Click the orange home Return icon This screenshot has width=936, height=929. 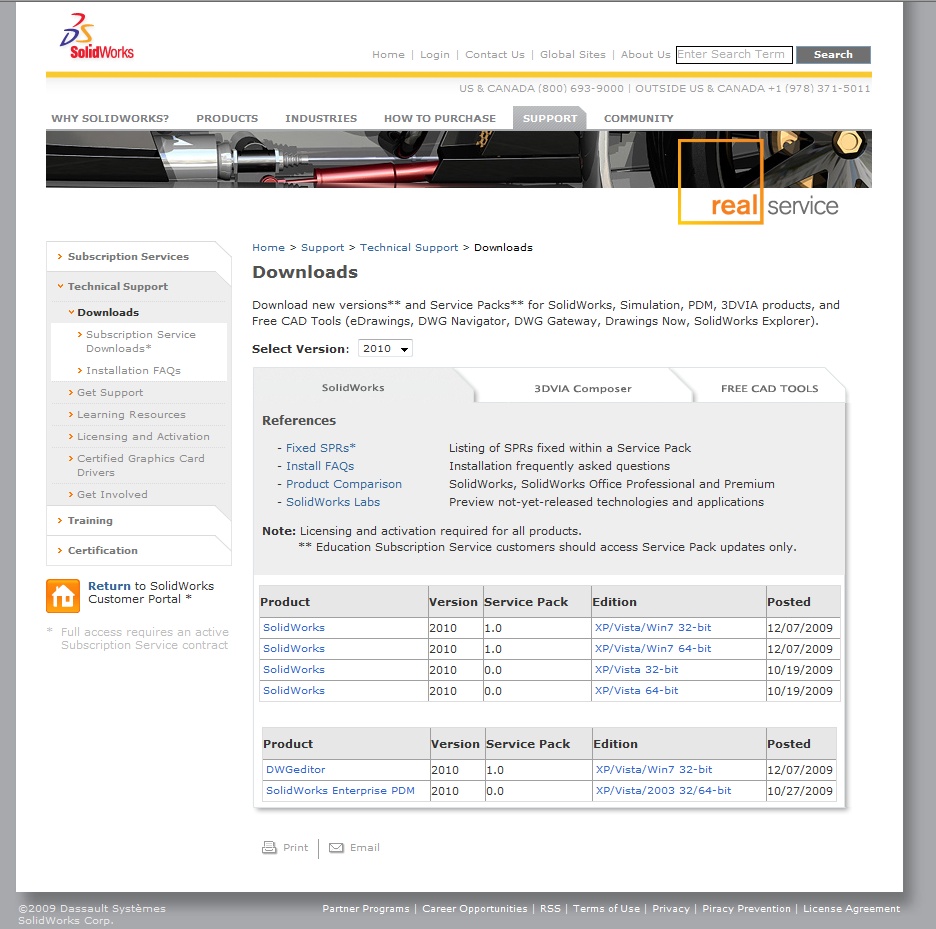pyautogui.click(x=63, y=595)
